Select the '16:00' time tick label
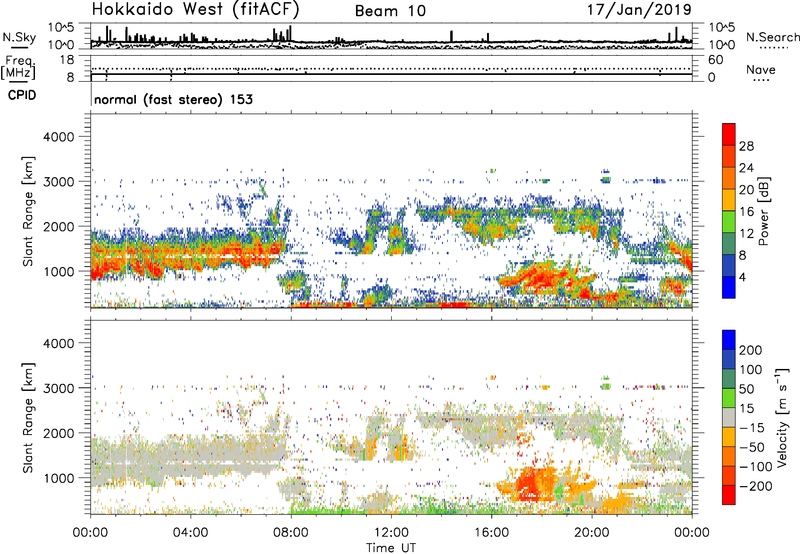Viewport: 800px width, 554px height. coord(491,533)
